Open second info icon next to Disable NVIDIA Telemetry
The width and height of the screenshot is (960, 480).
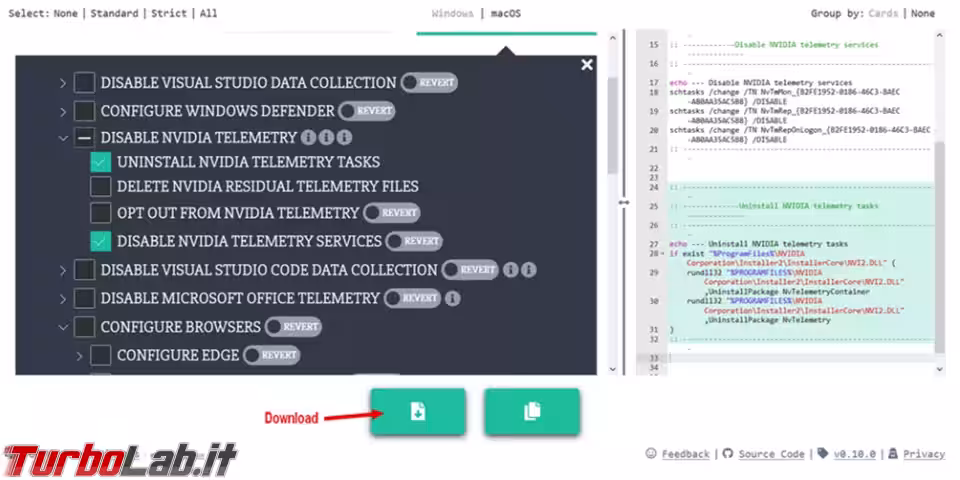click(326, 138)
